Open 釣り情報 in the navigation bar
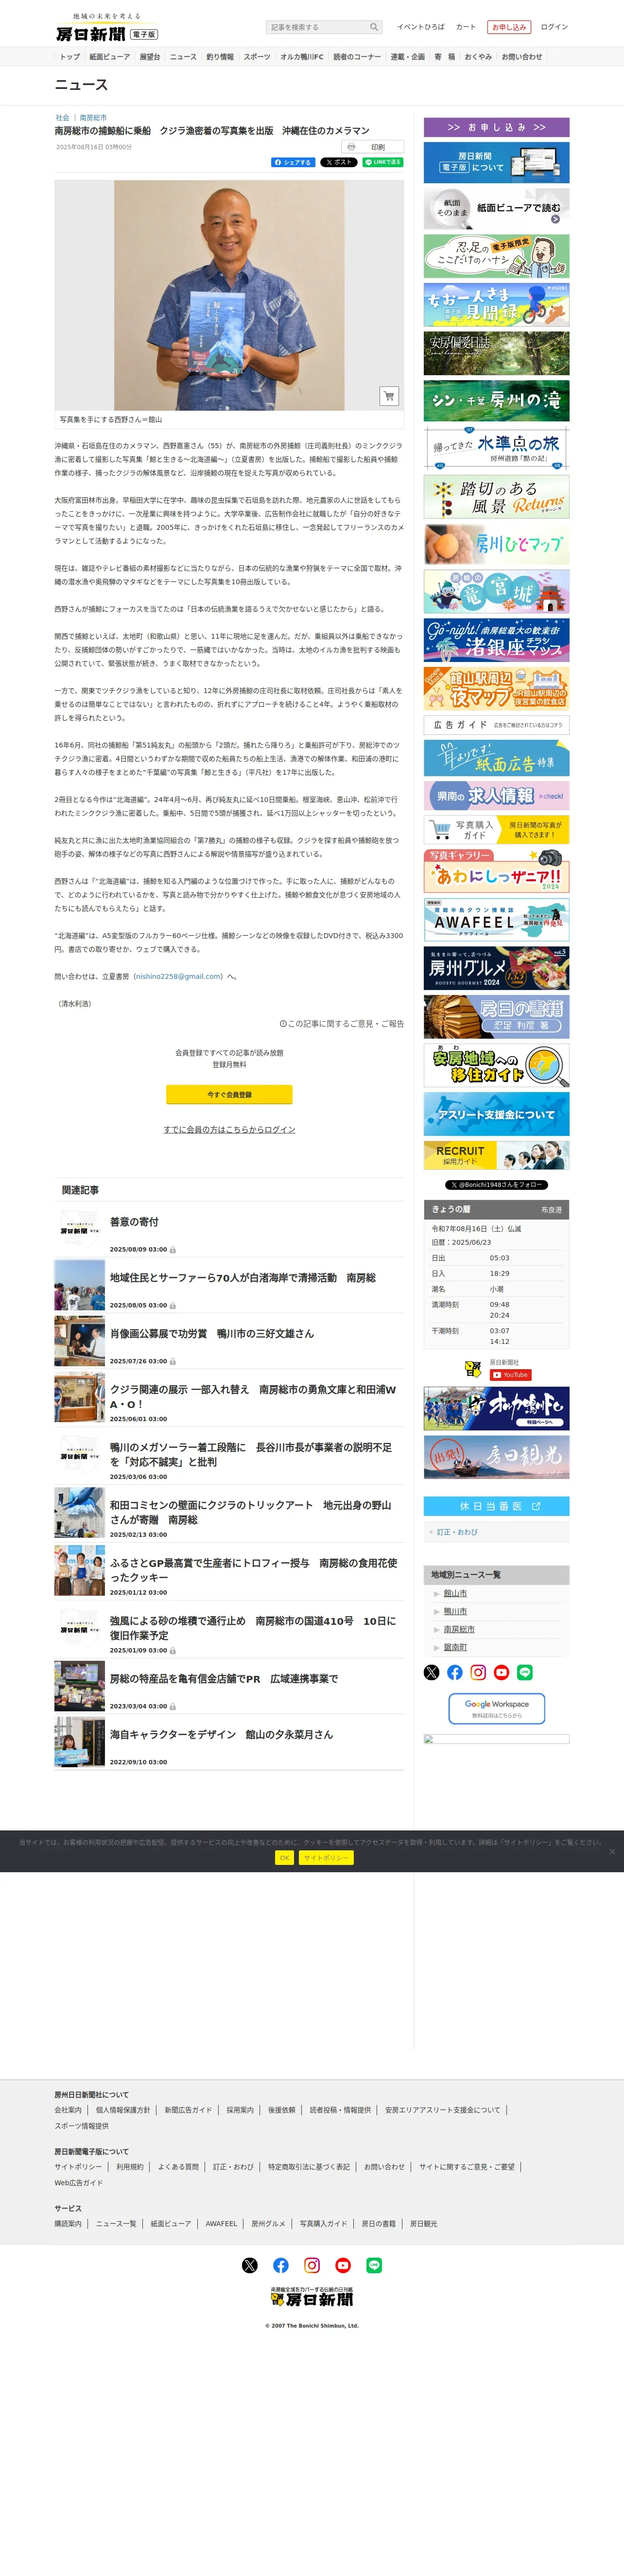The height and width of the screenshot is (2576, 624). pyautogui.click(x=220, y=57)
